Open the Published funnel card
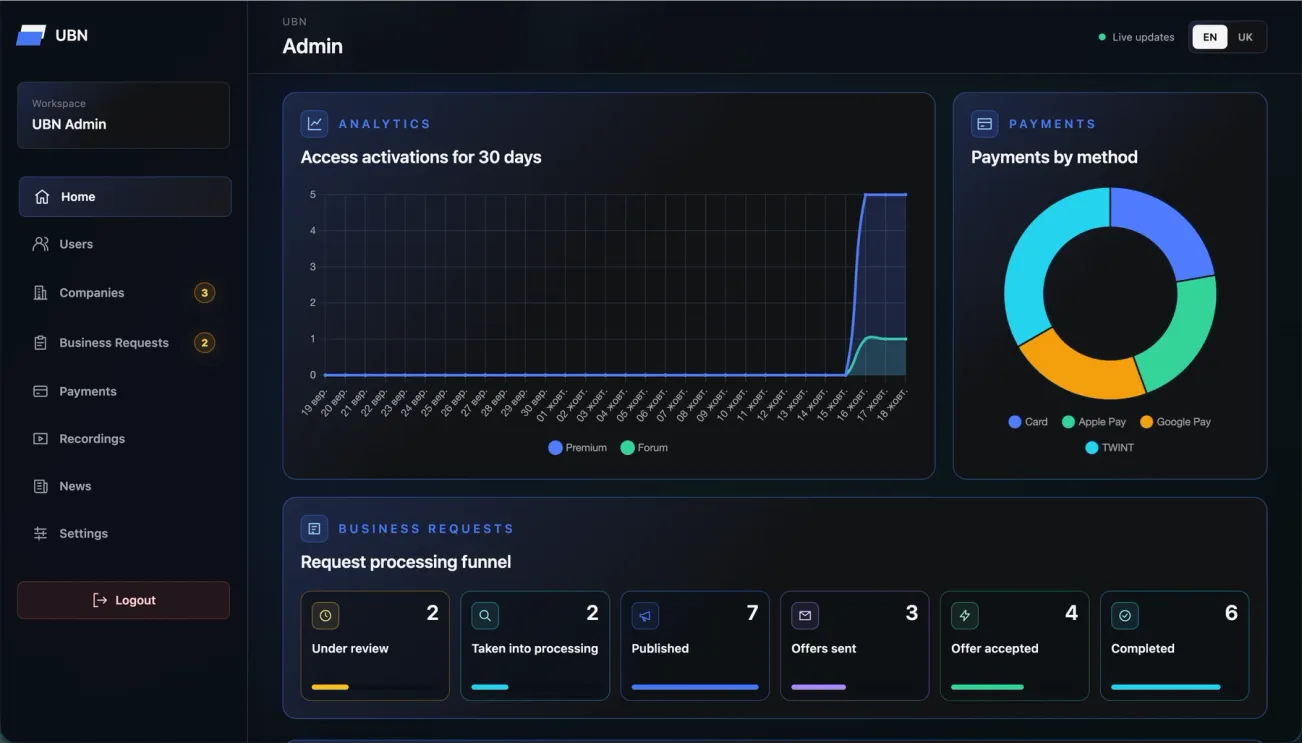Viewport: 1302px width, 743px height. click(695, 646)
